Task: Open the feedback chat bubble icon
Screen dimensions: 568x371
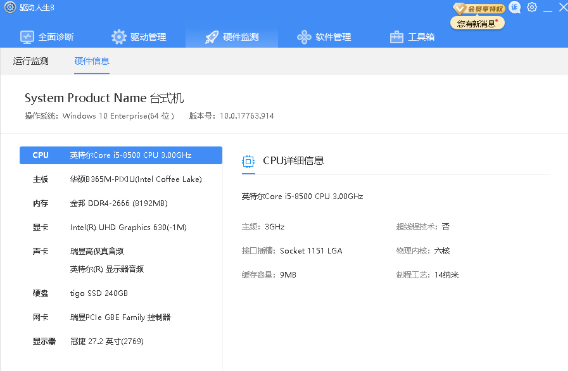Action: [x=514, y=7]
